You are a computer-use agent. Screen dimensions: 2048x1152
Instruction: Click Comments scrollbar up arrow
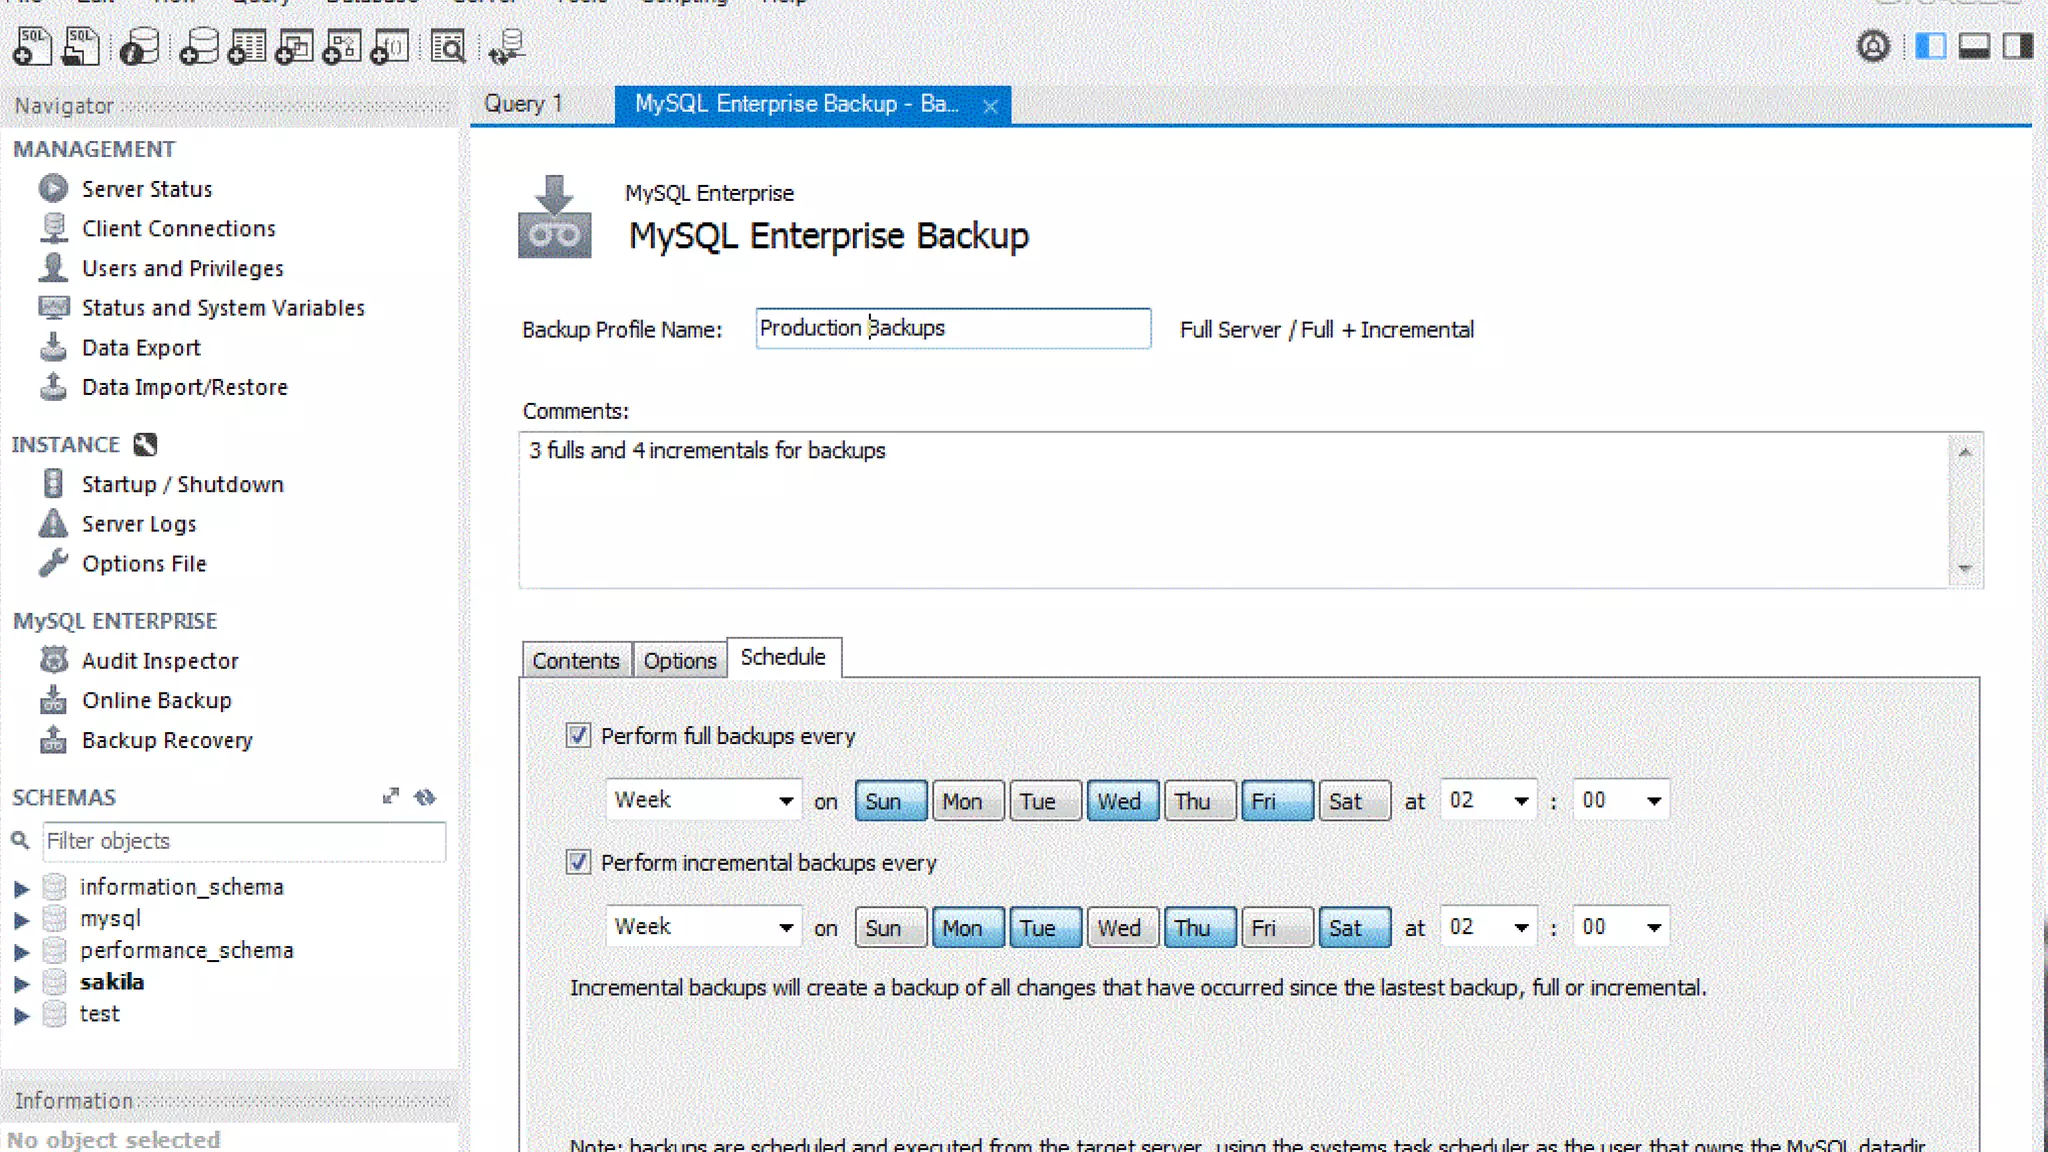tap(1965, 452)
